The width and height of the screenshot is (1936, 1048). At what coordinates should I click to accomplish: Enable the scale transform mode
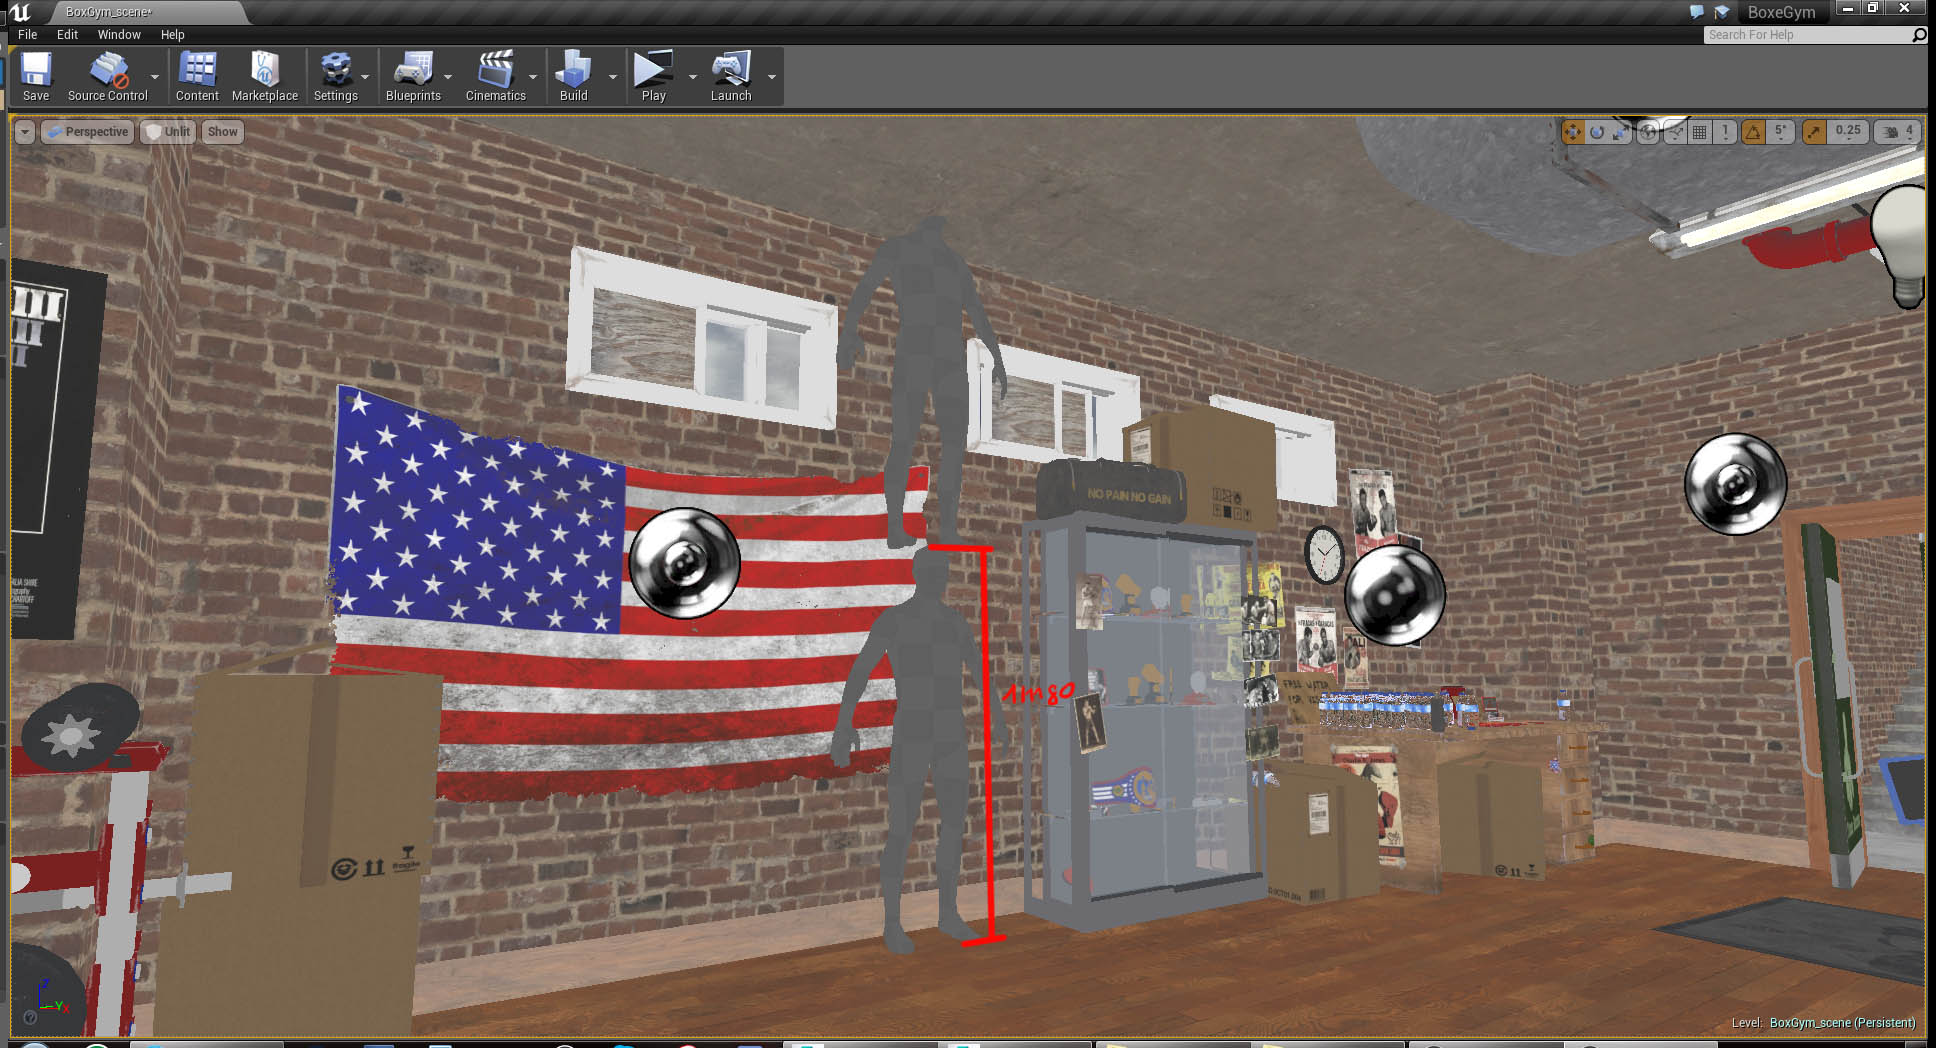(x=1621, y=132)
